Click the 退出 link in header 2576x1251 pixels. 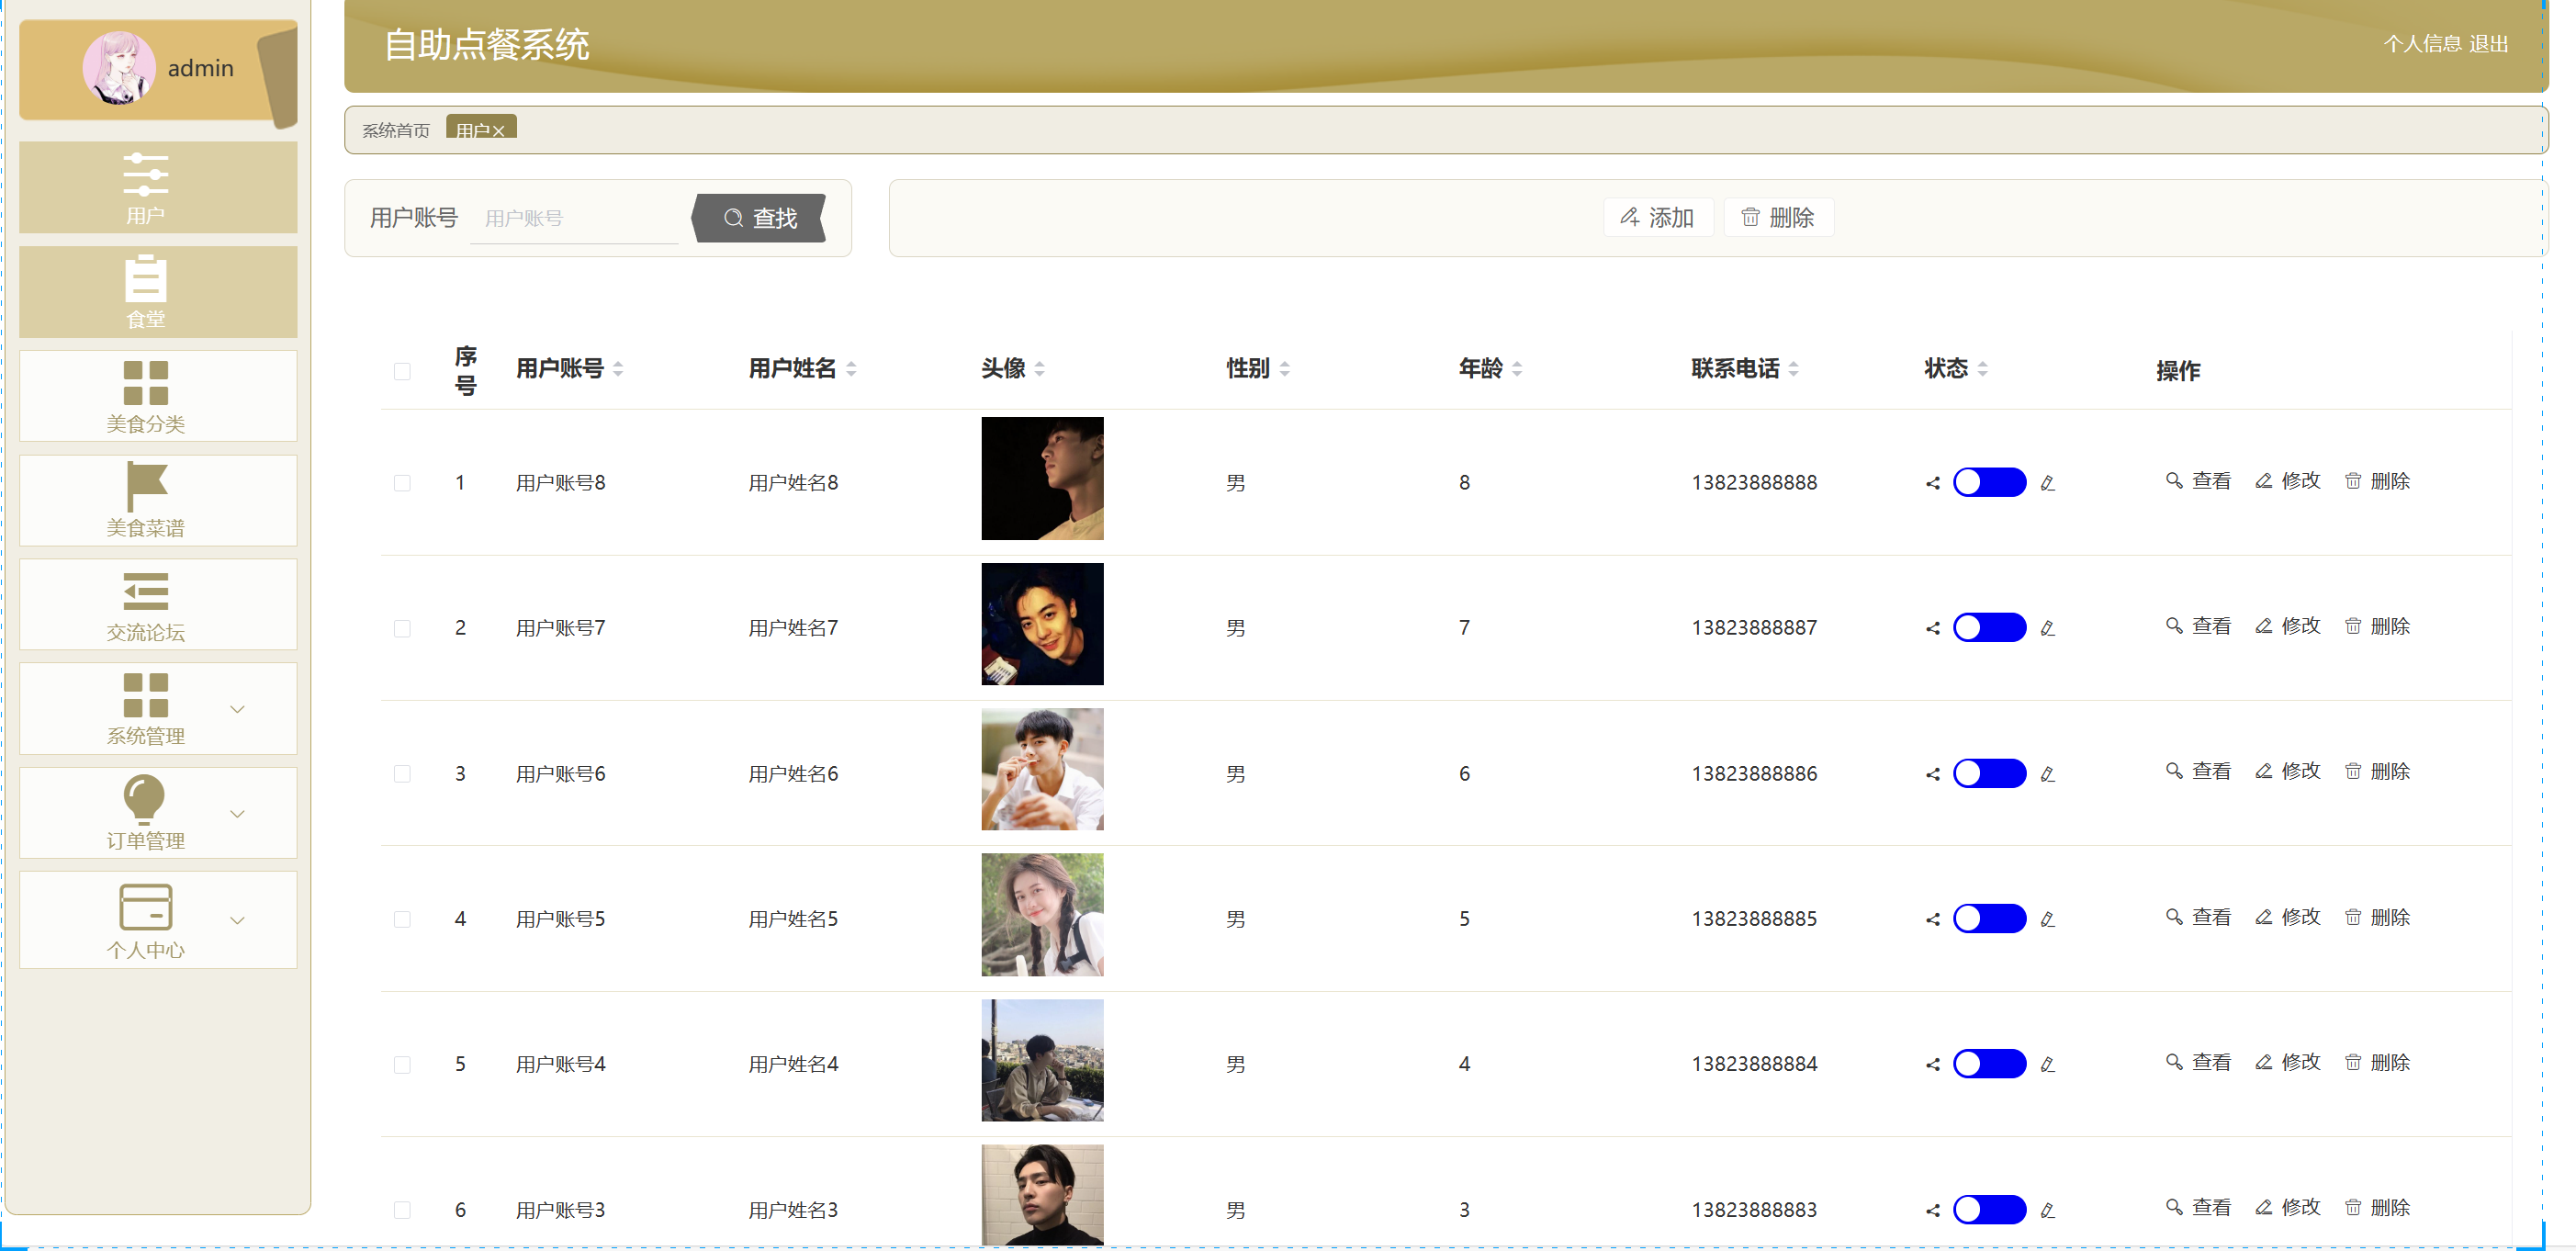tap(2487, 44)
